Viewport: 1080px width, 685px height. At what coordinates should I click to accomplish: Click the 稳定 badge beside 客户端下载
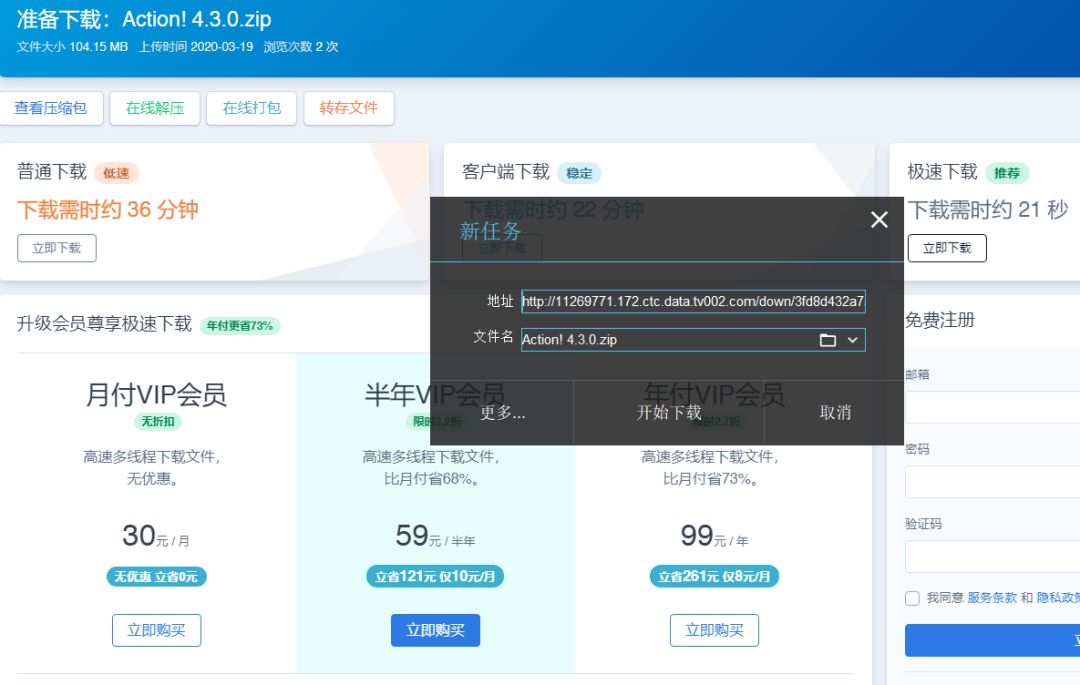[x=579, y=173]
